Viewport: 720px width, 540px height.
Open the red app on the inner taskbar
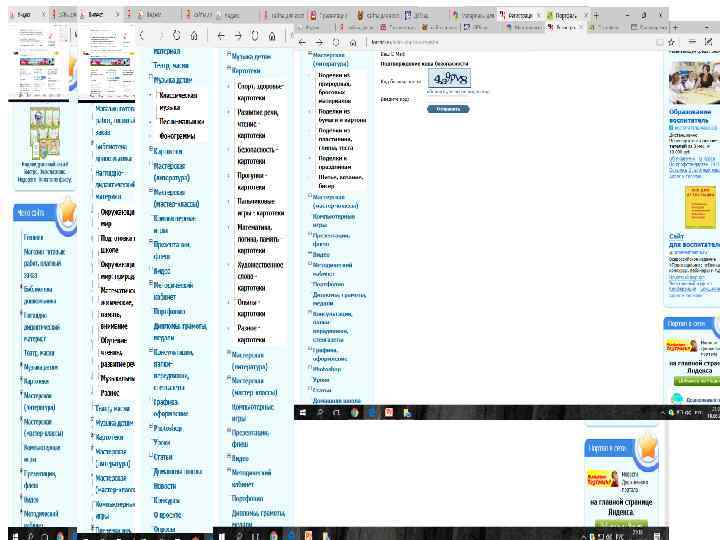(x=389, y=413)
